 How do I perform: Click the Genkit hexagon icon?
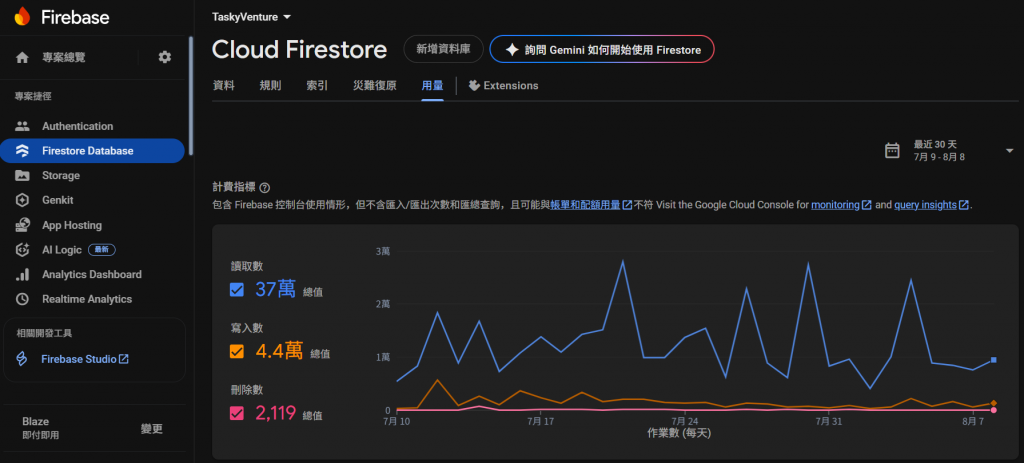(22, 200)
